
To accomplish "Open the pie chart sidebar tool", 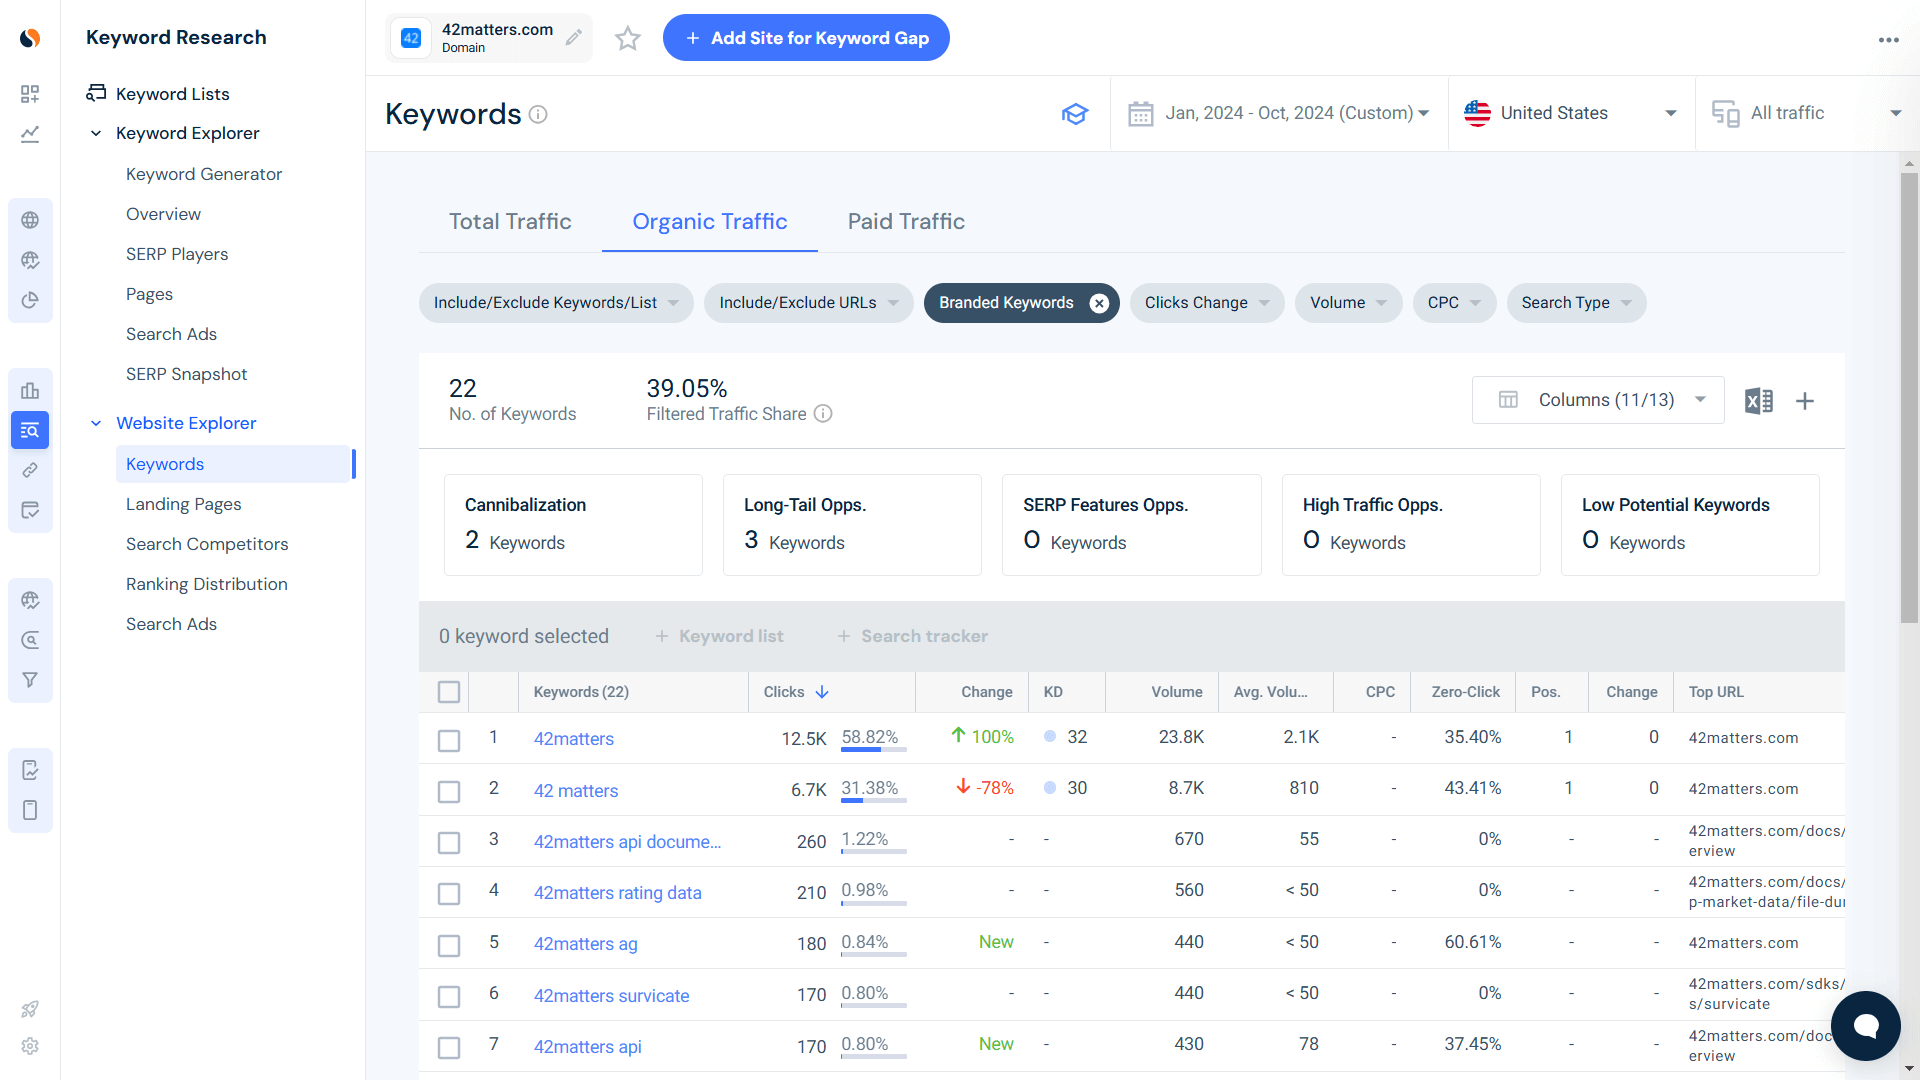I will tap(30, 300).
